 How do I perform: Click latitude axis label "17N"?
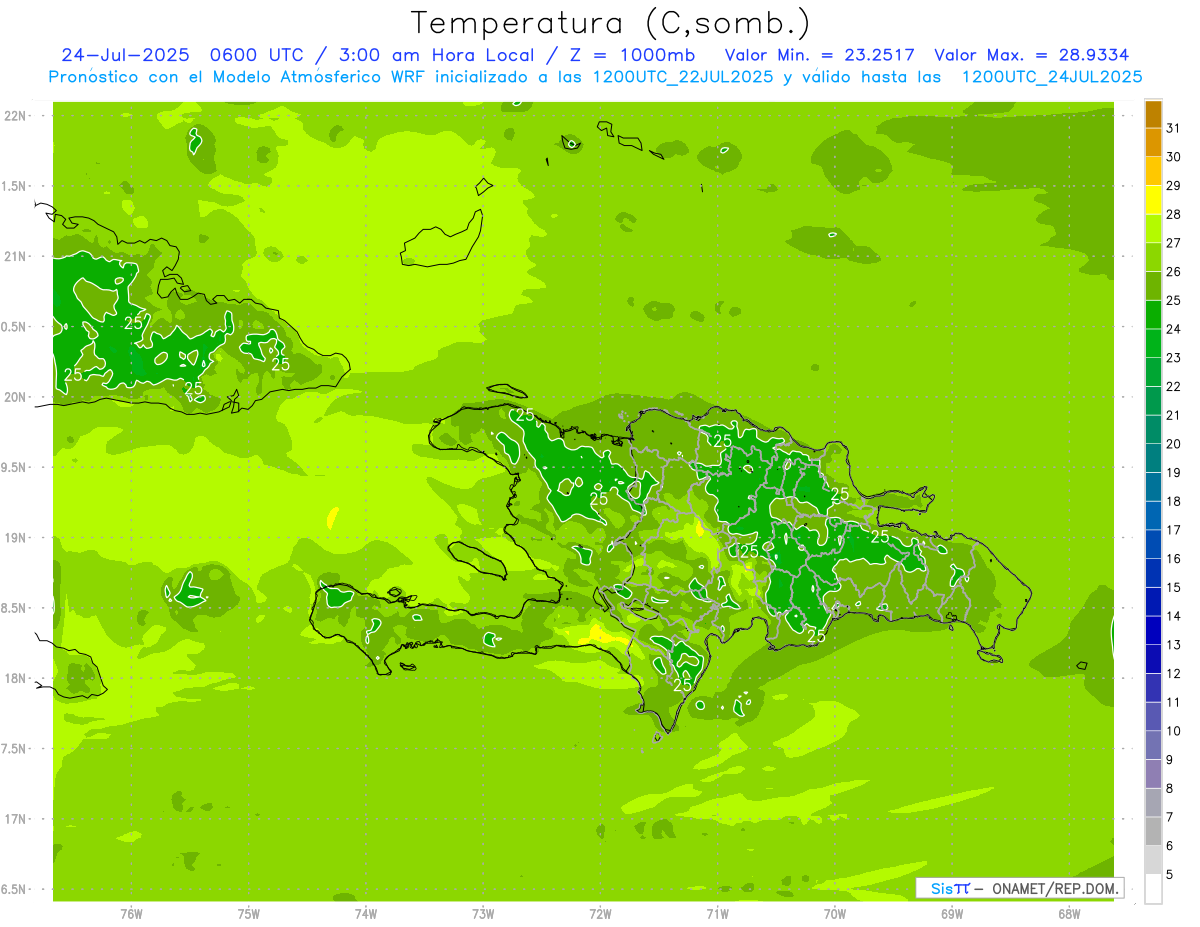pyautogui.click(x=15, y=819)
